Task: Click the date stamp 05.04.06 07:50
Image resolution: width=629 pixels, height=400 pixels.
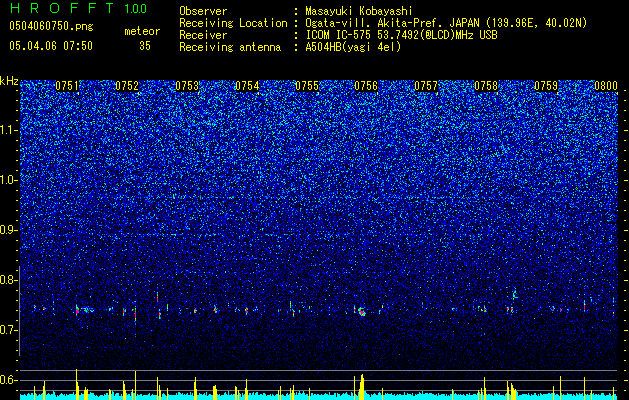Action: pos(51,46)
